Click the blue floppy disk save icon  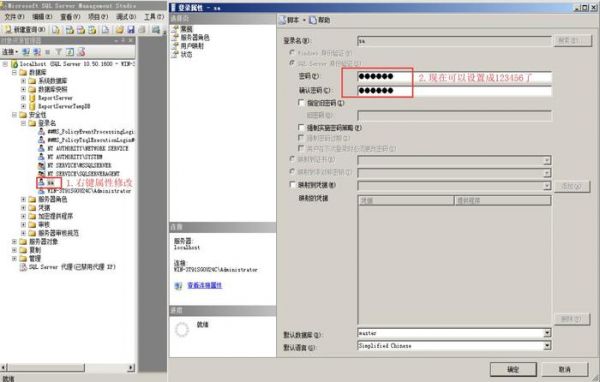pyautogui.click(x=131, y=29)
